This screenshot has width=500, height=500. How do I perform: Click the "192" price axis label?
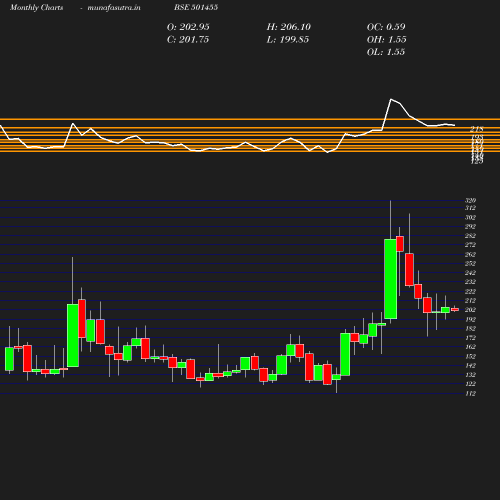[470, 319]
